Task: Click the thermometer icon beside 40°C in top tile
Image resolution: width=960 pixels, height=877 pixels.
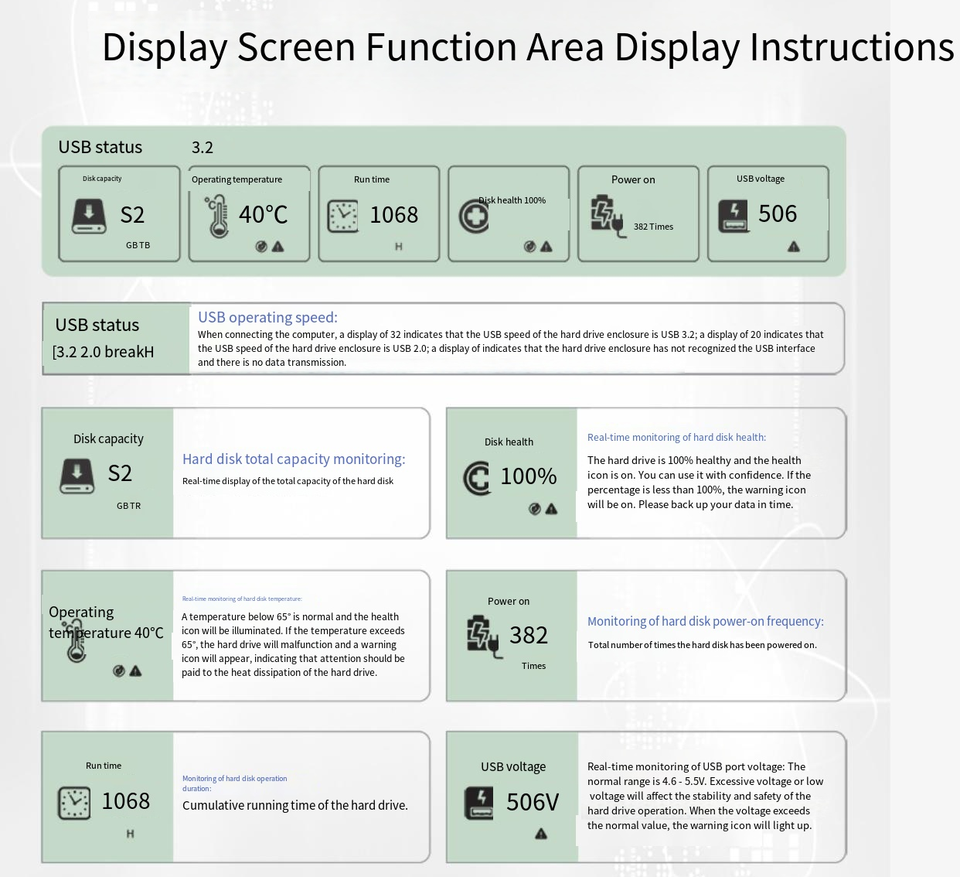Action: [217, 216]
